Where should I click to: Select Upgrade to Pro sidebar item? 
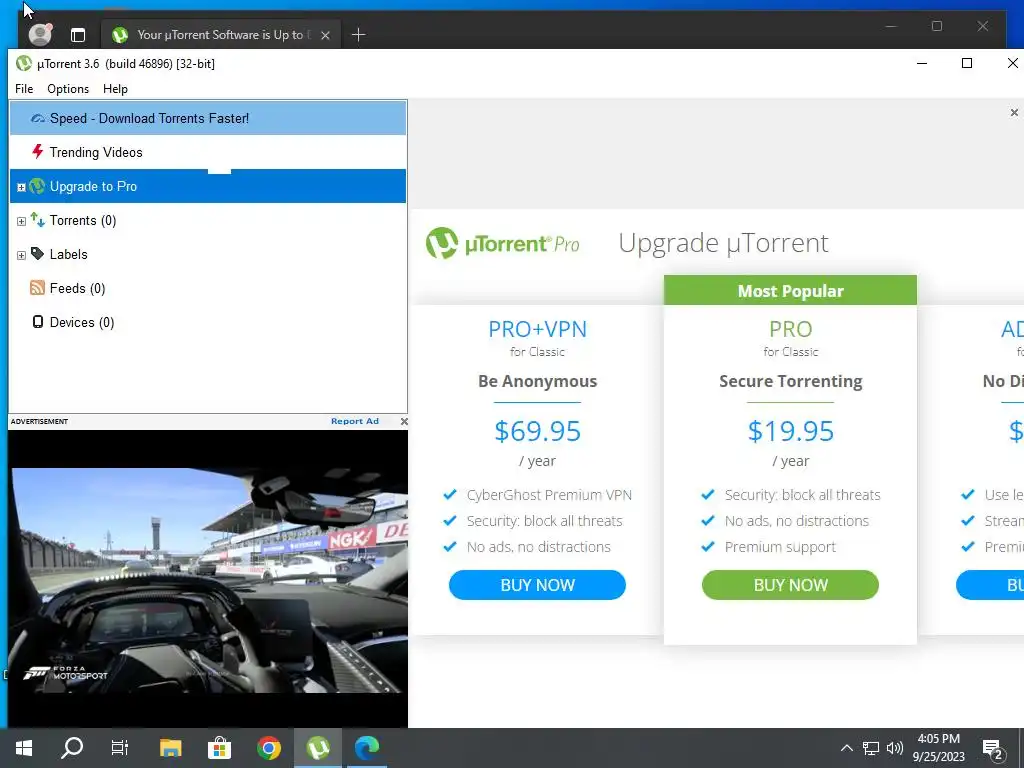coord(208,186)
